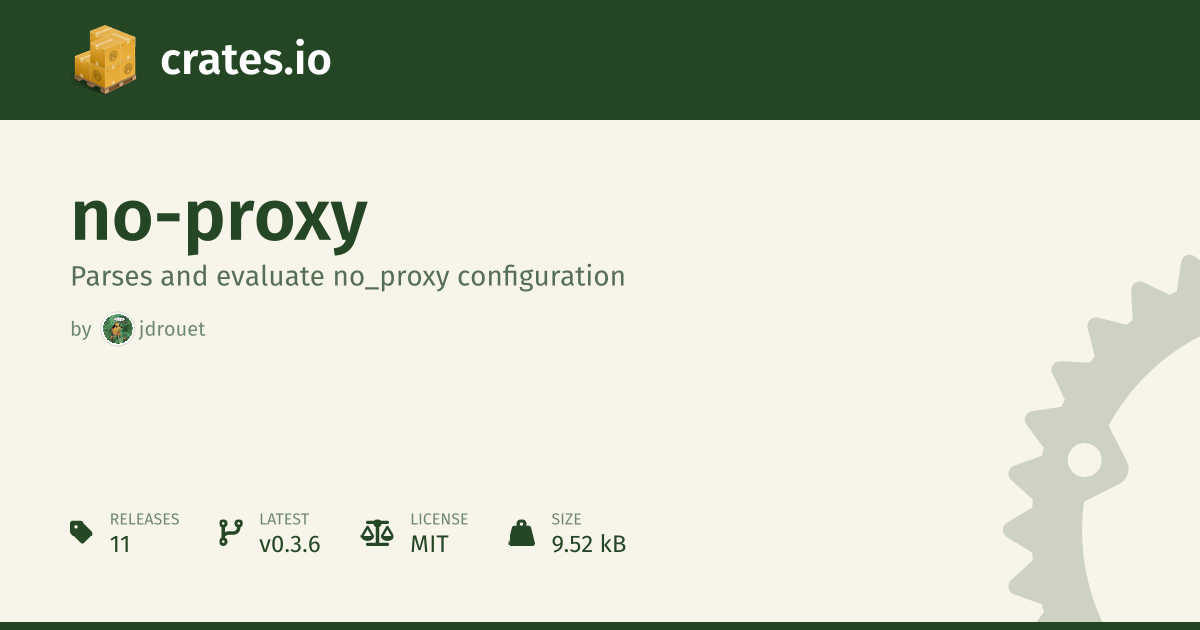This screenshot has height=630, width=1200.
Task: Click the word "by" before the author
Action: coord(81,329)
